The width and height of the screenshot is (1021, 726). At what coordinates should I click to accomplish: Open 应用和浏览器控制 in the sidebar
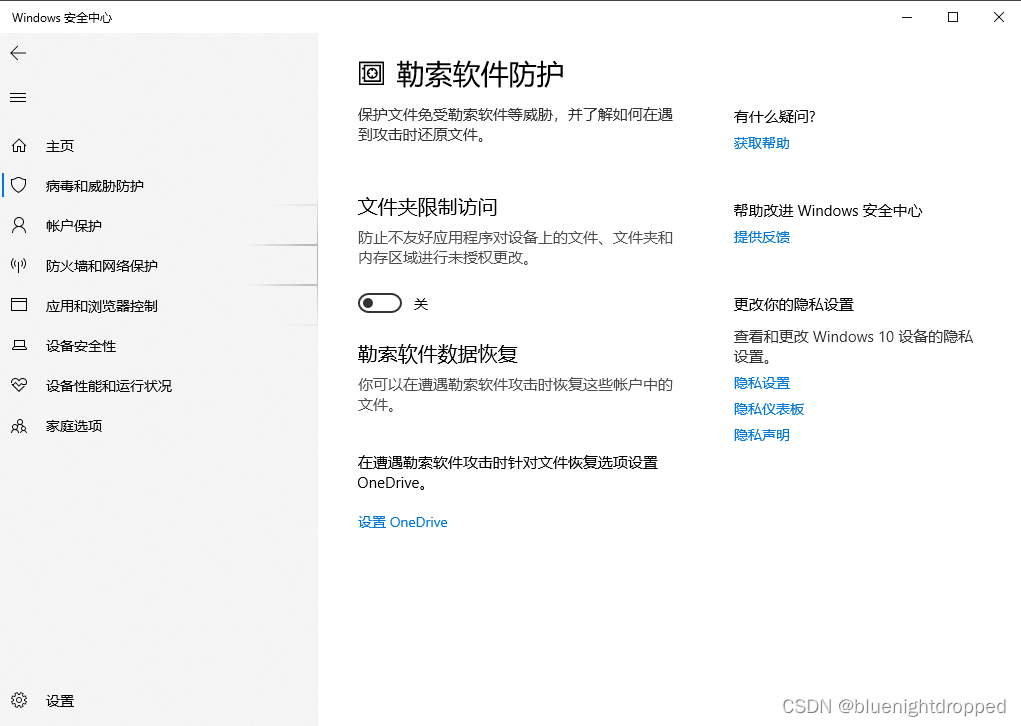coord(159,305)
